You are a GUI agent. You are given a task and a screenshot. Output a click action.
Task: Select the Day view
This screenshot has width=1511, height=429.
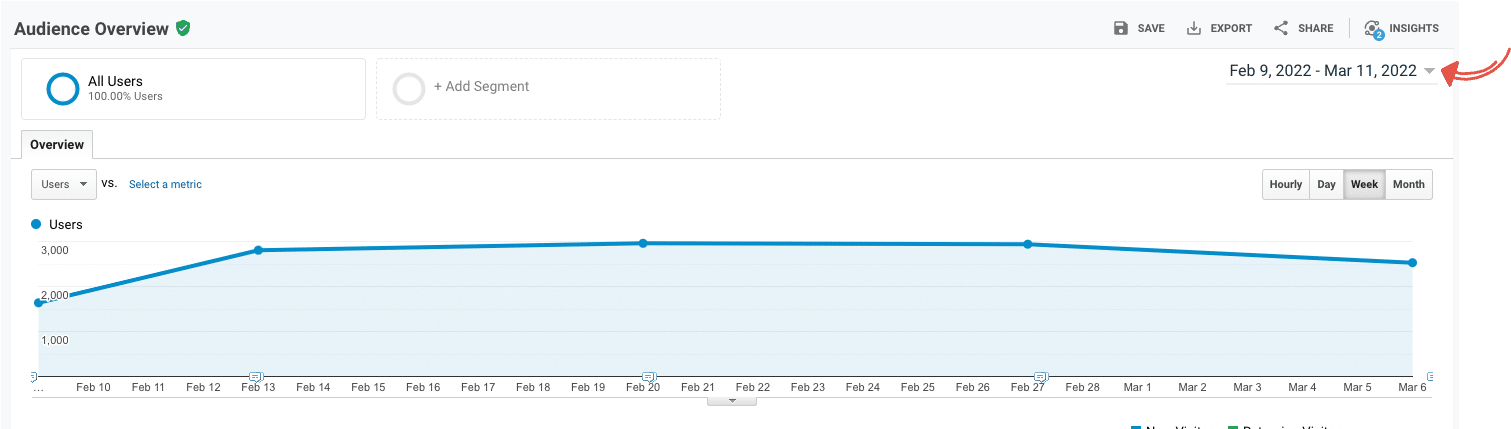pos(1326,184)
